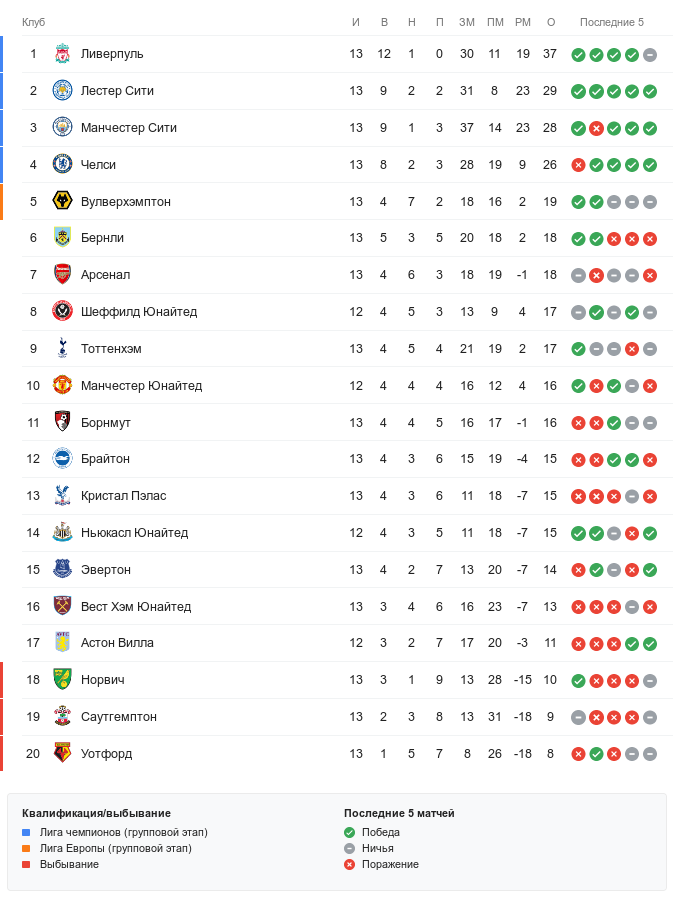
Task: Click the Wolverhampton wolf crest
Action: [x=62, y=202]
